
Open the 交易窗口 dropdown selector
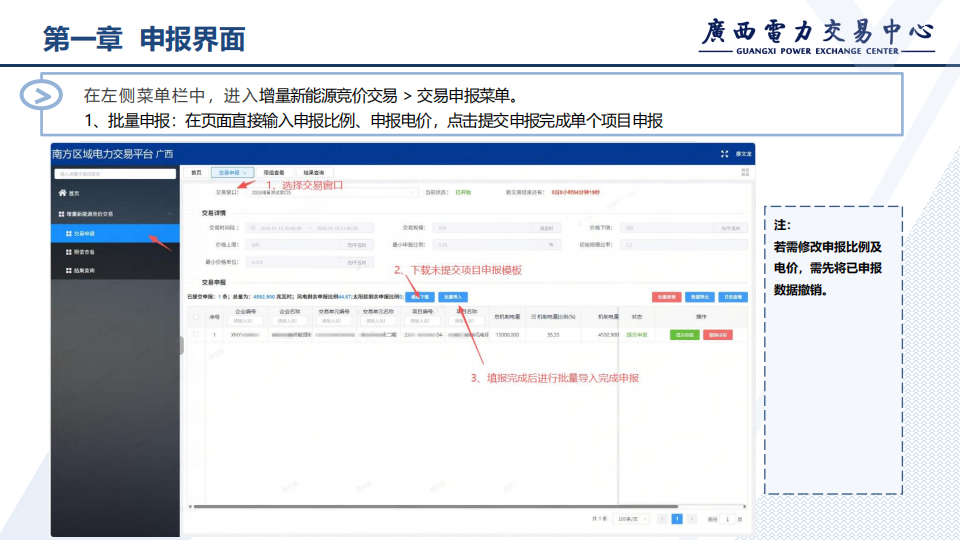(x=332, y=192)
